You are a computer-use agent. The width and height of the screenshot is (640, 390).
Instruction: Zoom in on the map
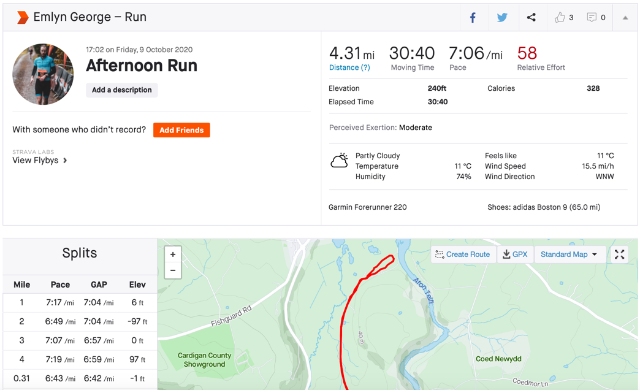(173, 254)
